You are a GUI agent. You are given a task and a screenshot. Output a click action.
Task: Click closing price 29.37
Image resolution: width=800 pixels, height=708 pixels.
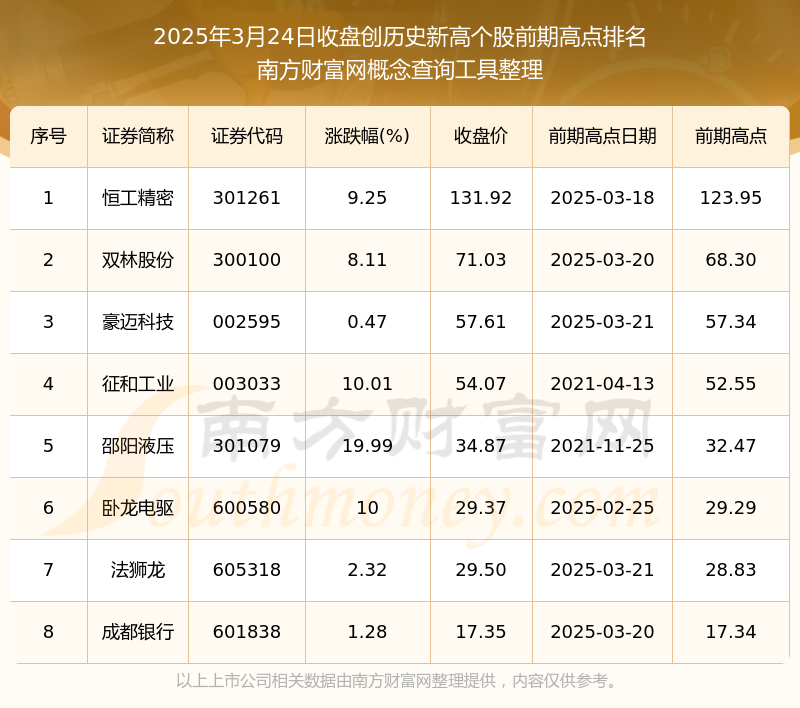click(481, 508)
